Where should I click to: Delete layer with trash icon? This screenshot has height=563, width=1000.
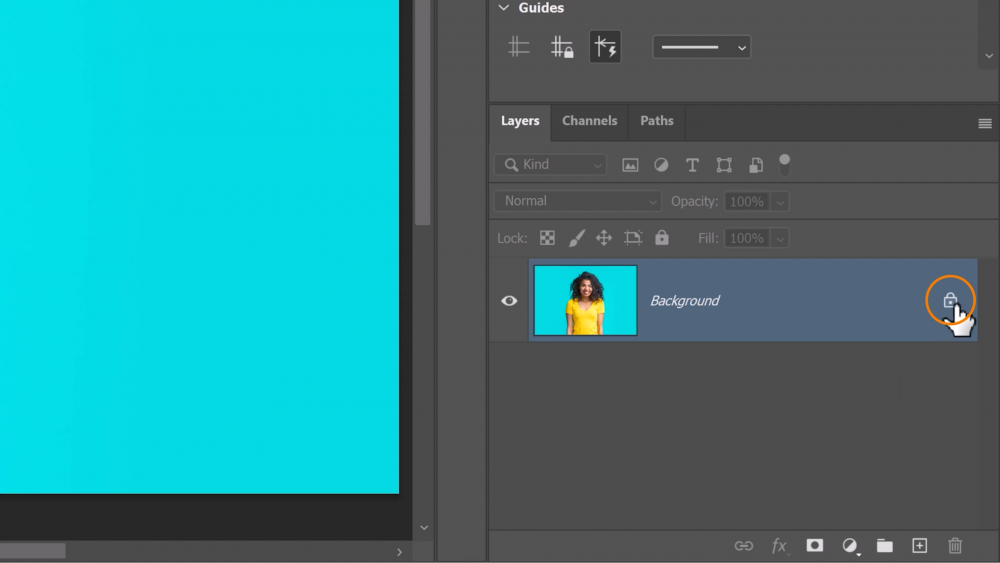point(955,546)
